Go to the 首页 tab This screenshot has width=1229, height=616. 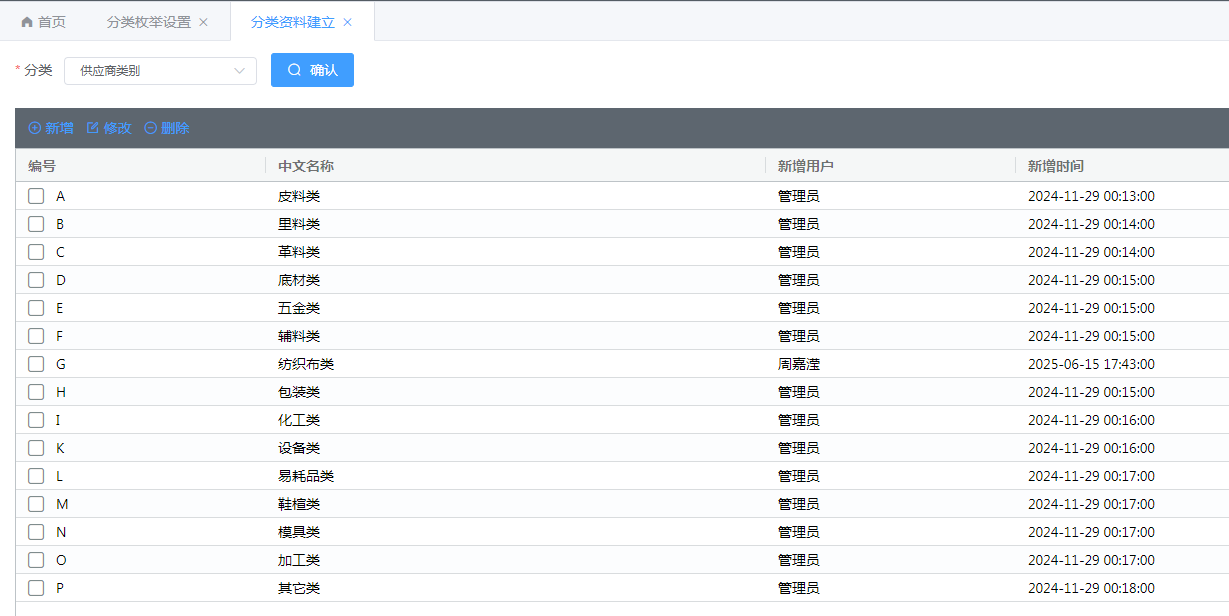51,22
